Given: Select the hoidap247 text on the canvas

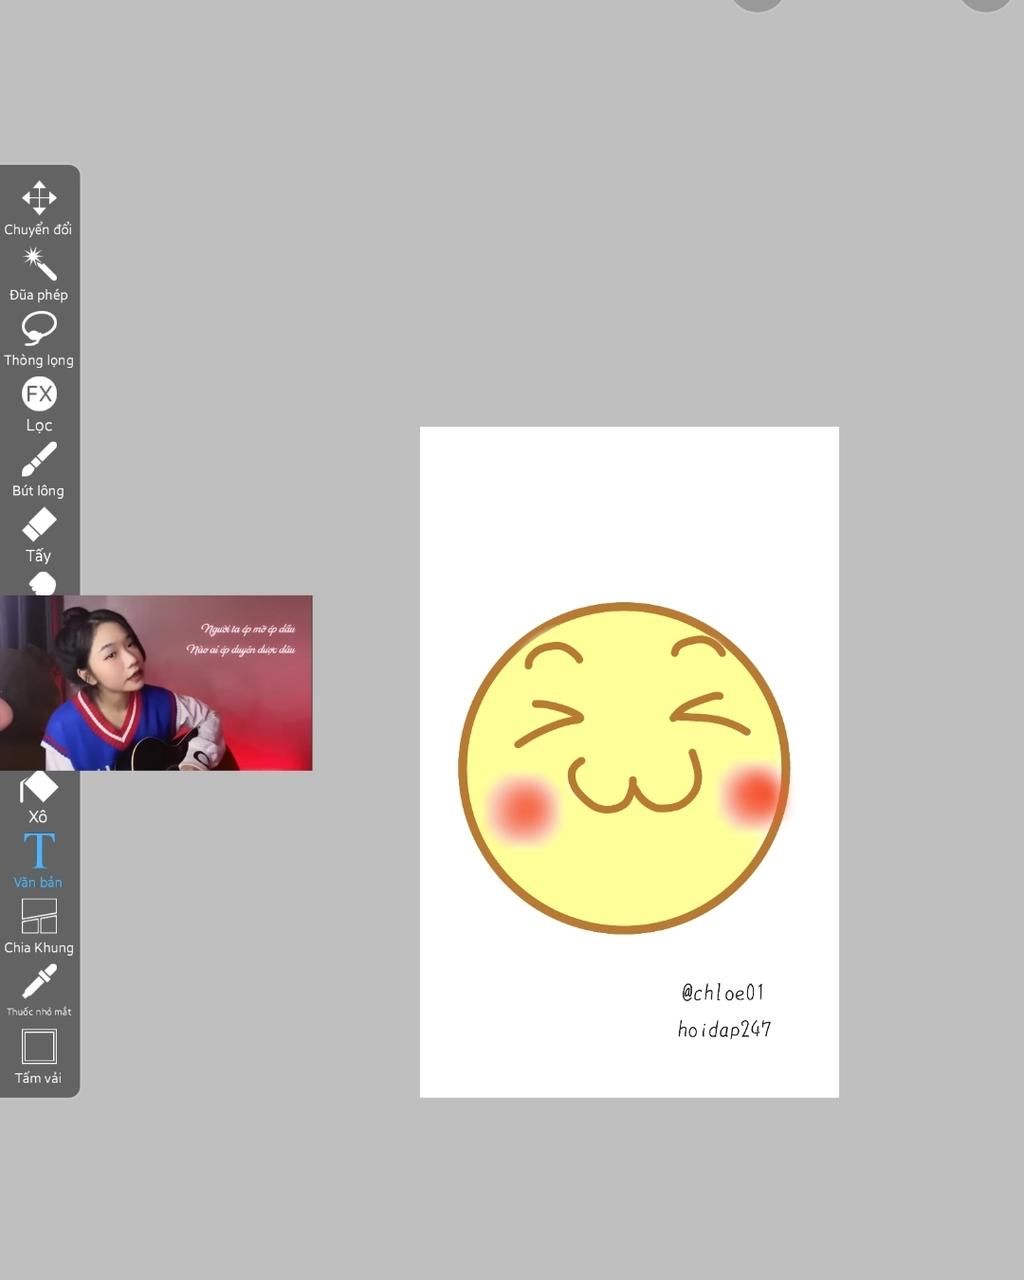Looking at the screenshot, I should (724, 1029).
